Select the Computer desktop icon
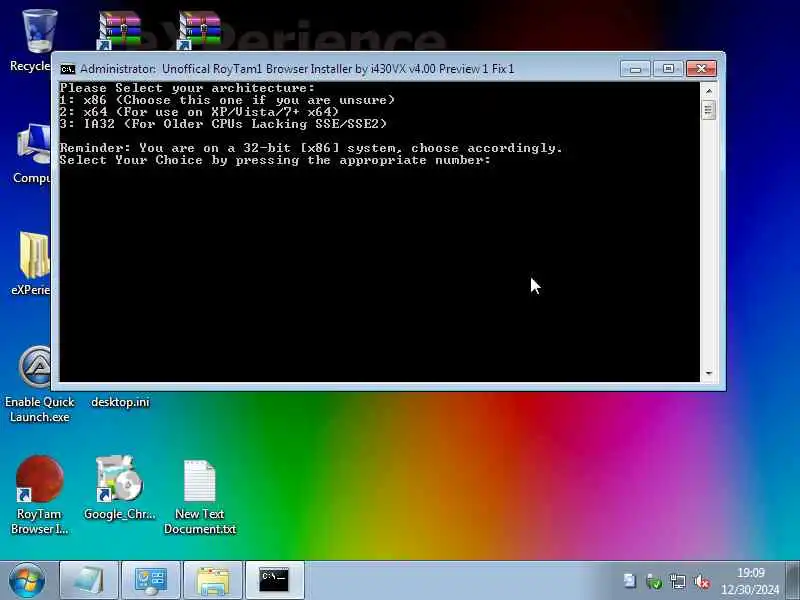Image resolution: width=800 pixels, height=600 pixels. [33, 153]
